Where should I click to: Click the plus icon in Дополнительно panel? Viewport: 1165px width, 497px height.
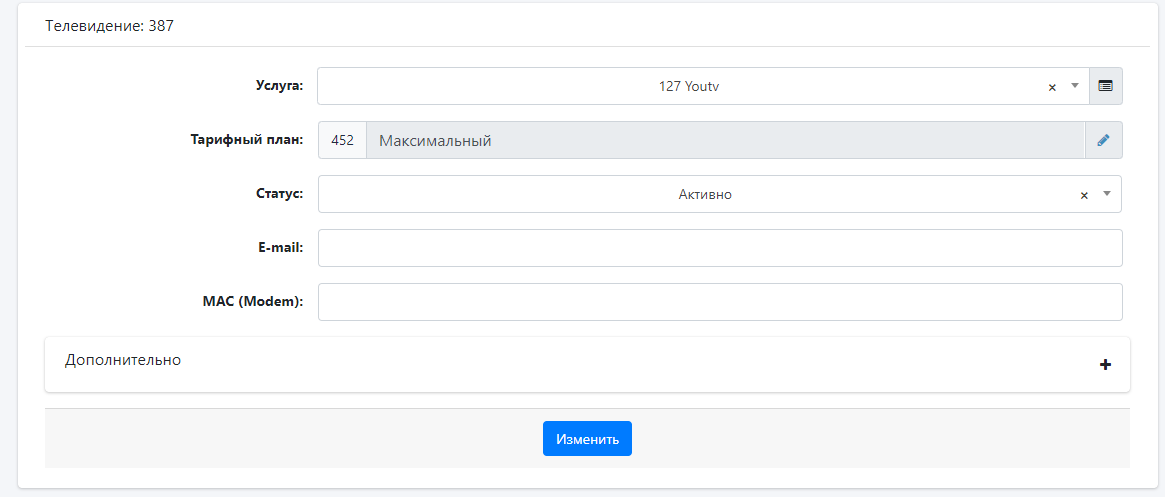pyautogui.click(x=1105, y=365)
